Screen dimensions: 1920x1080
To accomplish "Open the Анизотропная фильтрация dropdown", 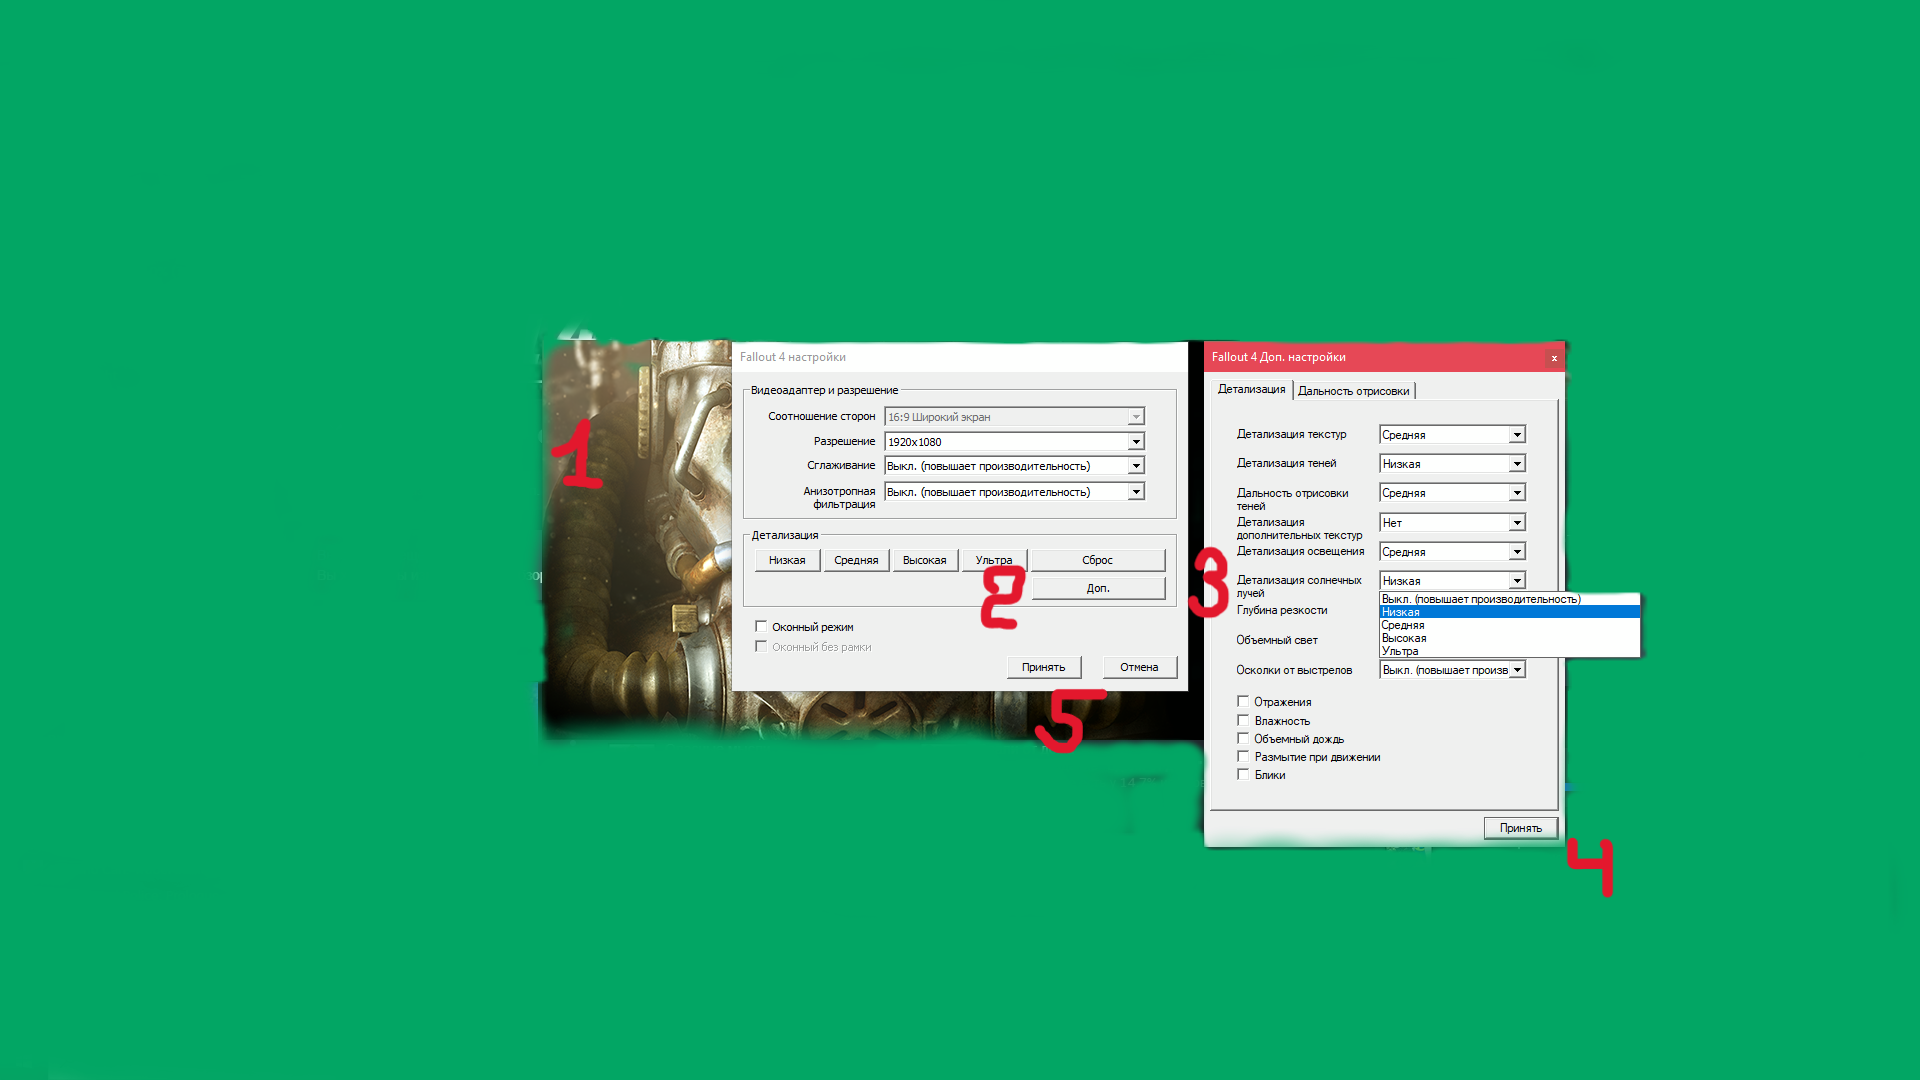I will click(1014, 492).
